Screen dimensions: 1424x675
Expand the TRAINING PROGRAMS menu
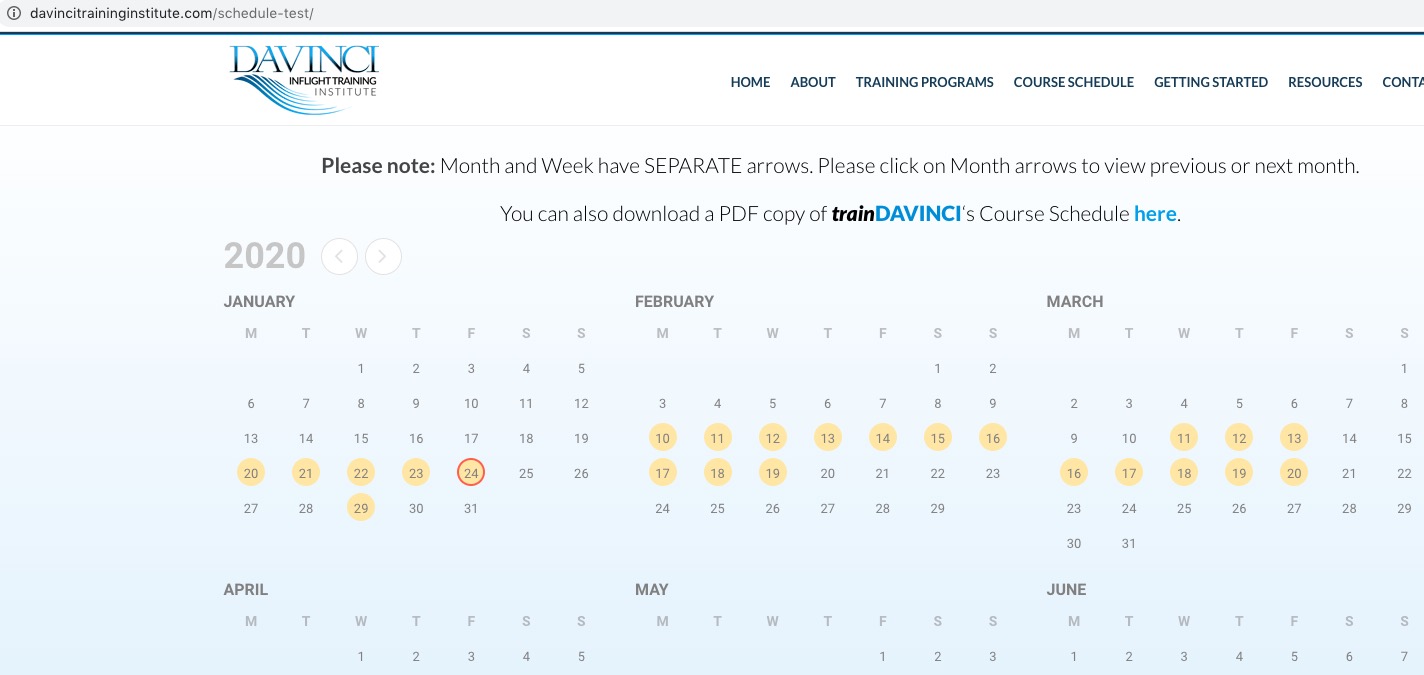pyautogui.click(x=924, y=82)
